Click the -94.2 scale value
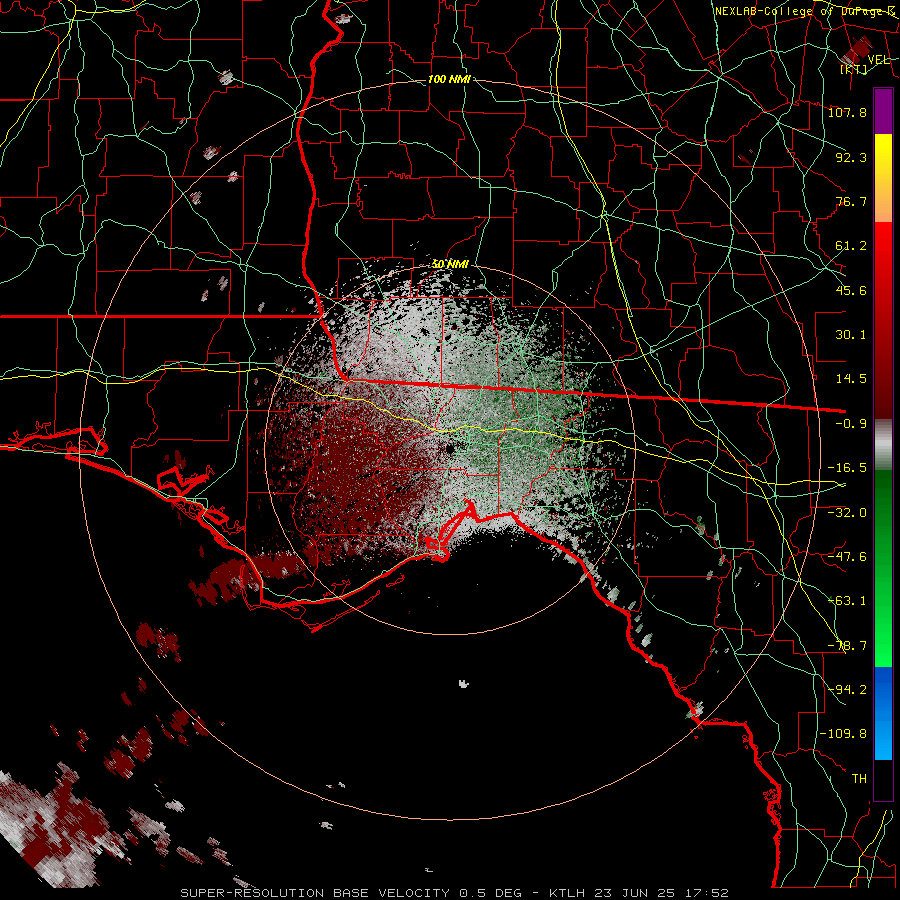This screenshot has height=900, width=900. coord(847,689)
